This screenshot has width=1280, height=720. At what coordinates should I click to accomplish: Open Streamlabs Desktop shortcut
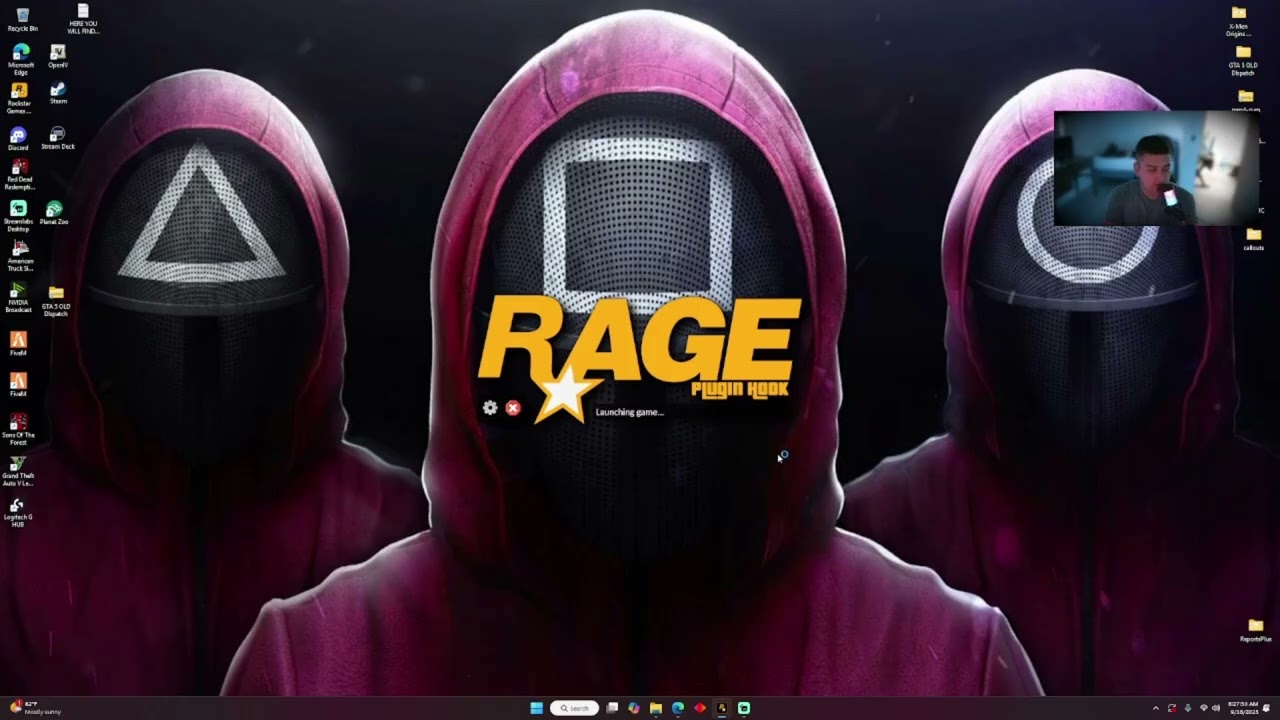coord(18,216)
